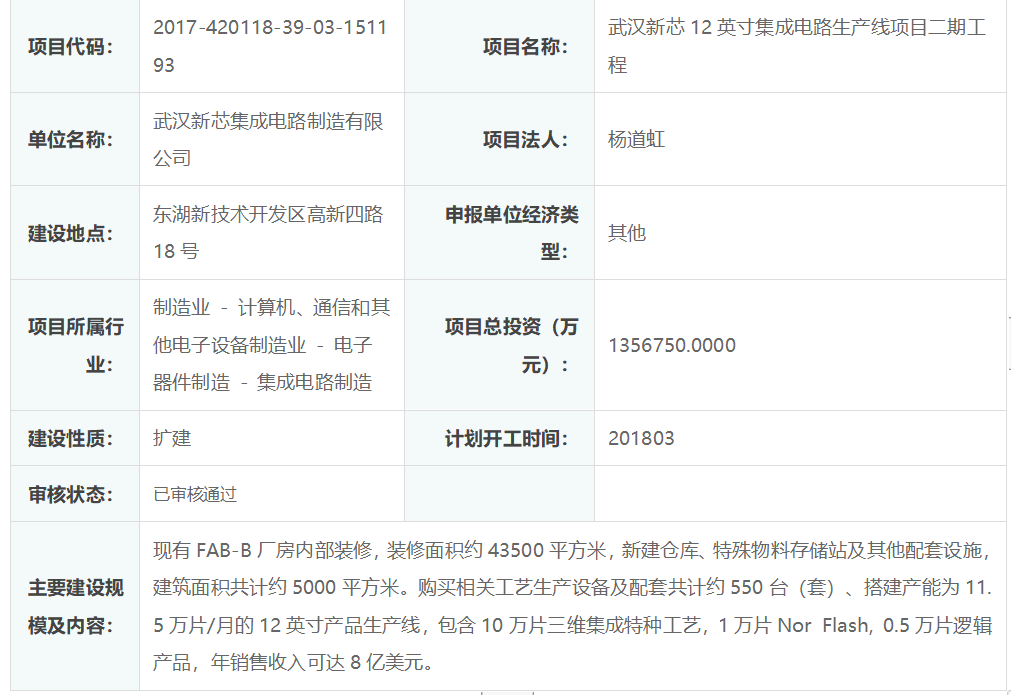Click the 项目所属行业 label
The height and width of the screenshot is (695, 1011).
click(x=75, y=345)
